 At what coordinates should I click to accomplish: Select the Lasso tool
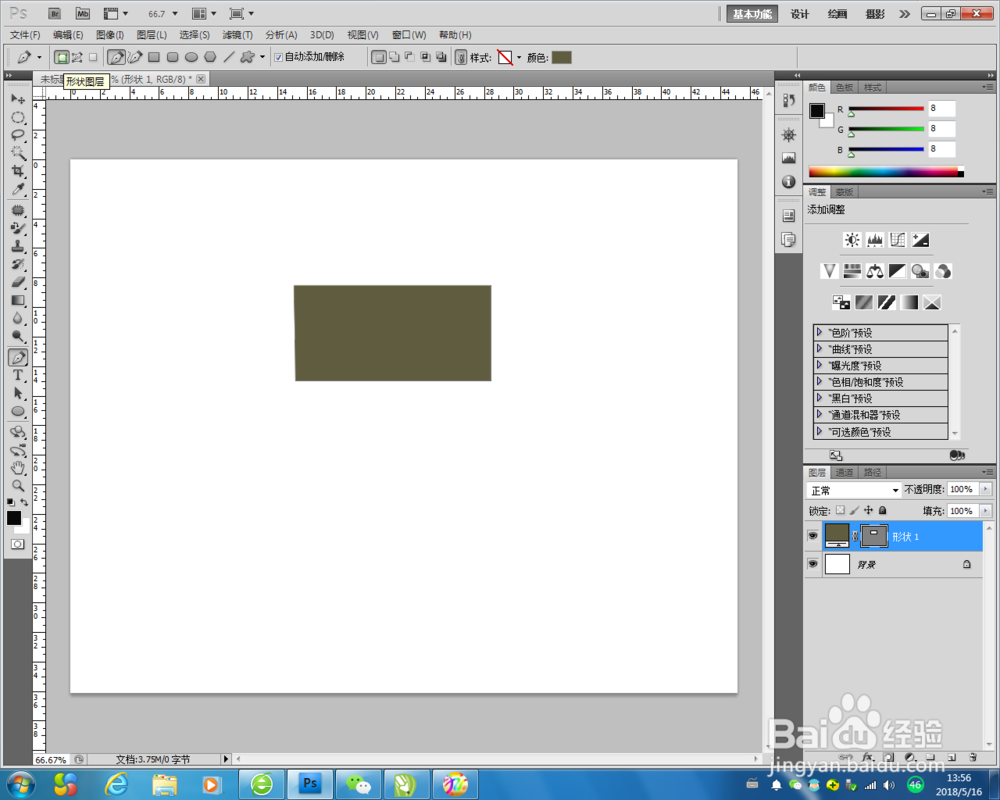click(18, 135)
